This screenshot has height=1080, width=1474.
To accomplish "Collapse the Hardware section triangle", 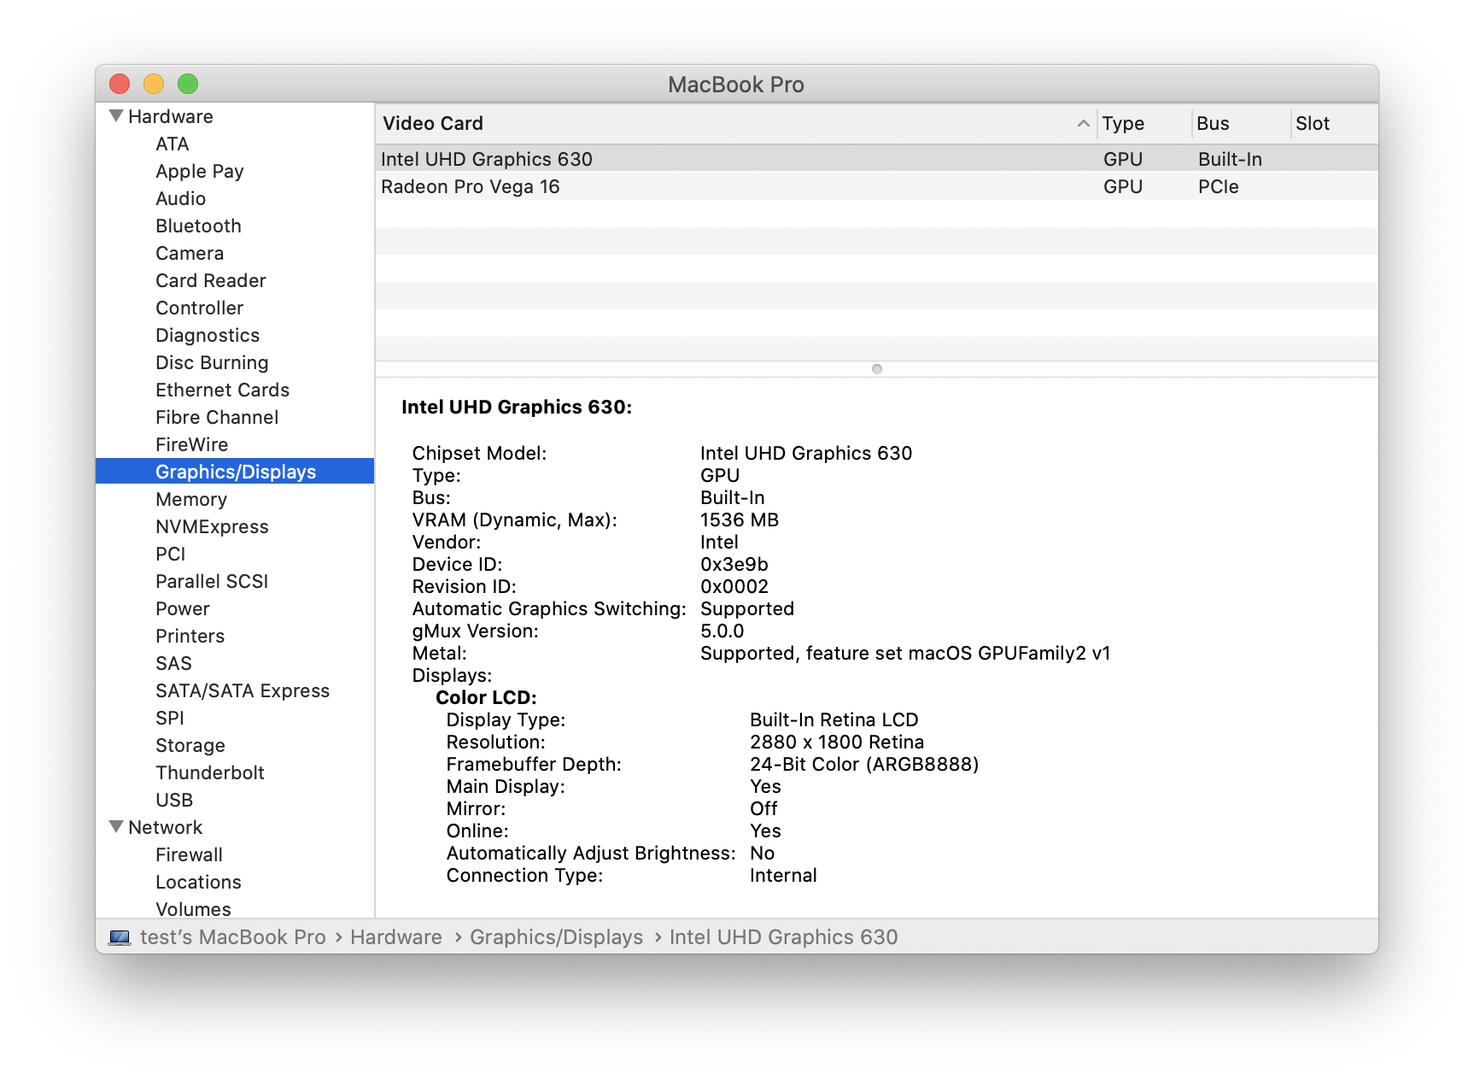I will (x=116, y=116).
